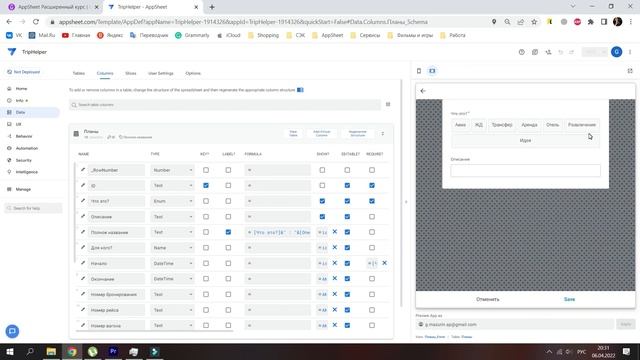Open the type dropdown for the ID column

(x=172, y=185)
